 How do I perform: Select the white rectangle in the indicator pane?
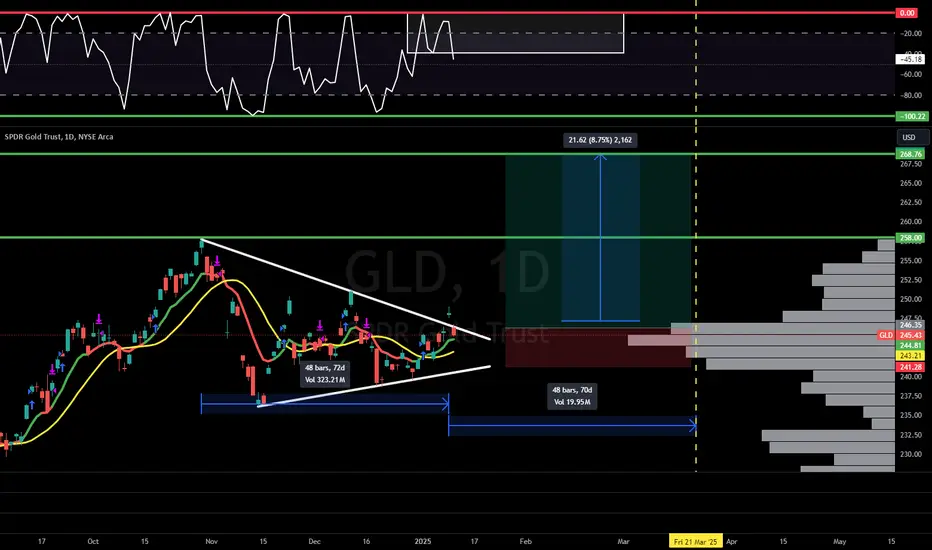[x=515, y=33]
